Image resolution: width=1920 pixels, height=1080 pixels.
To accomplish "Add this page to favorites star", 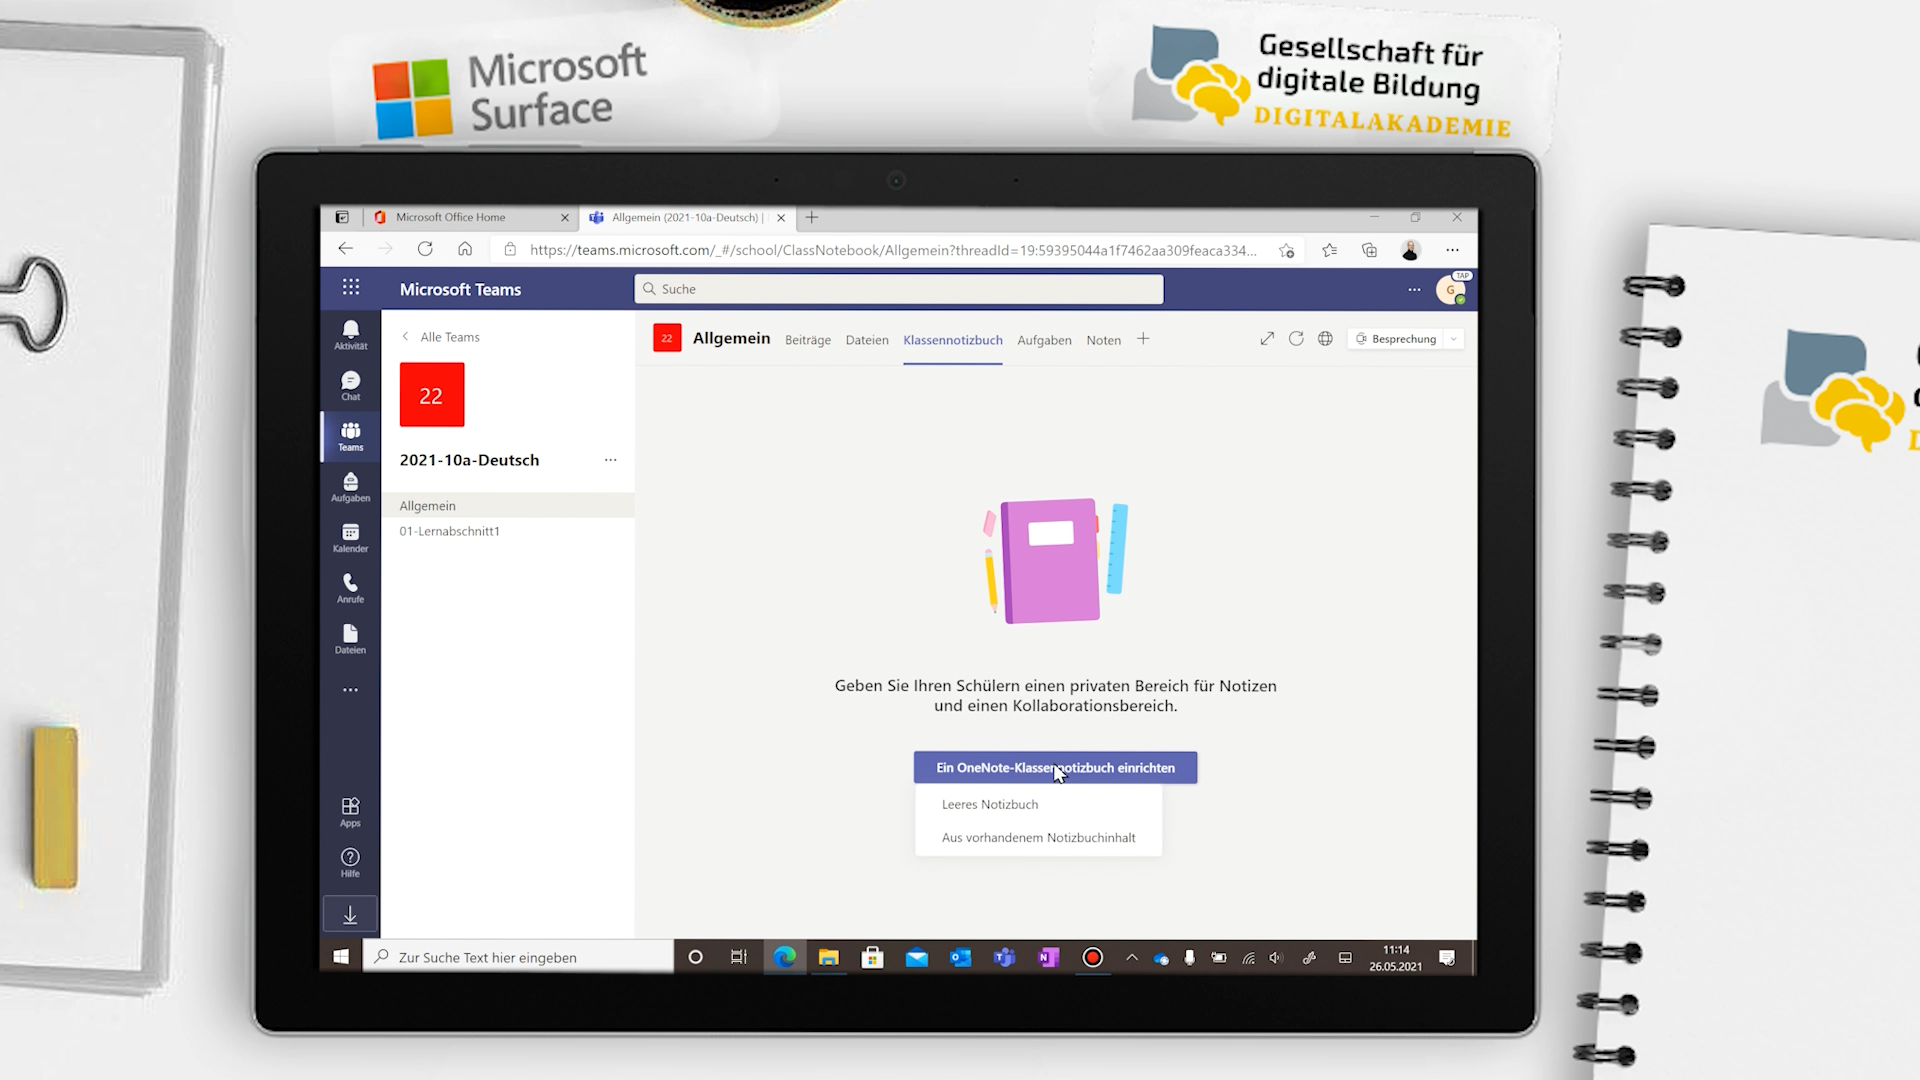I will click(x=1287, y=250).
